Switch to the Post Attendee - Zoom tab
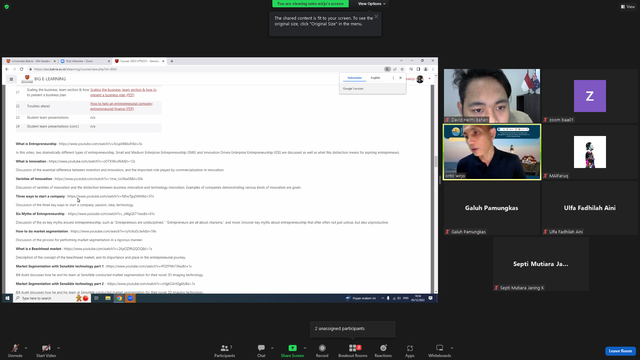Image resolution: width=640 pixels, height=360 pixels. click(85, 61)
